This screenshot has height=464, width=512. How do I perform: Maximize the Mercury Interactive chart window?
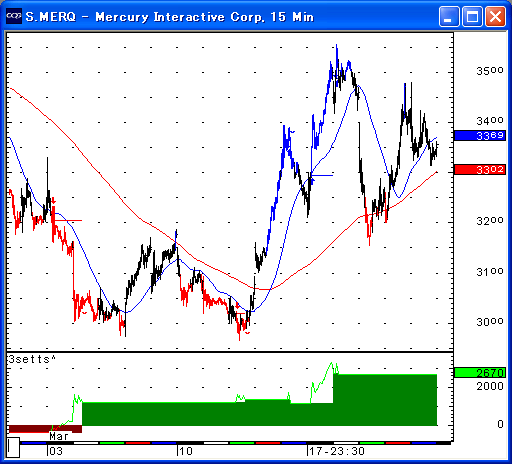472,16
